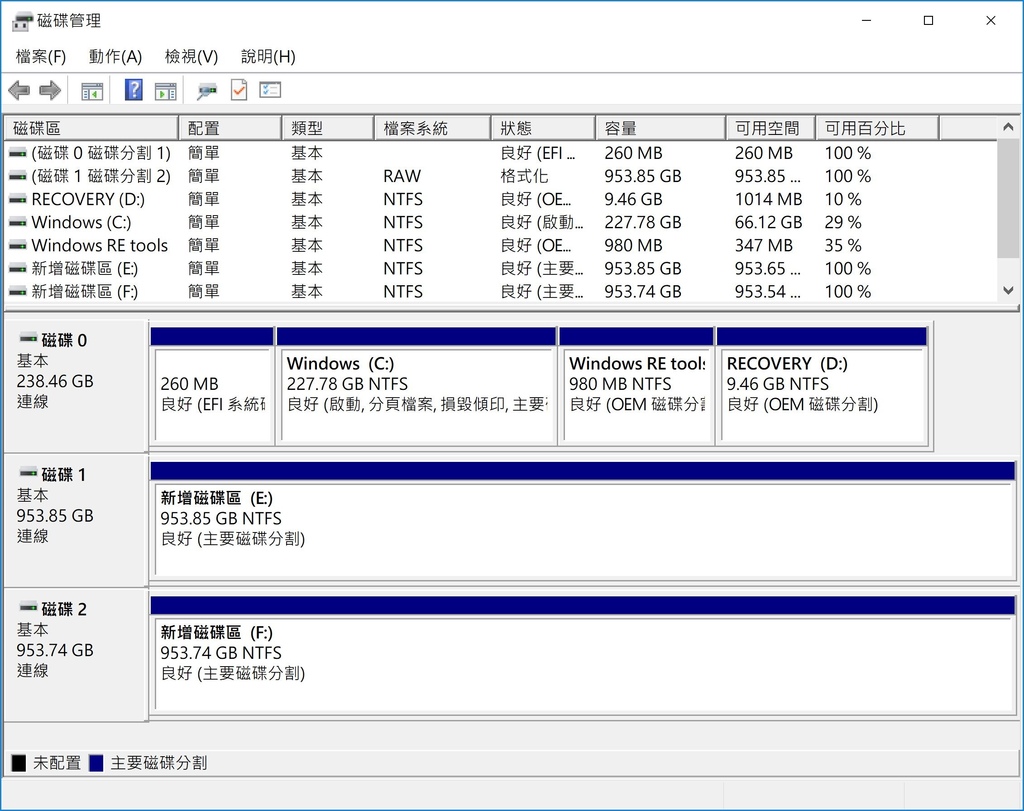
Task: Click the Help question mark toolbar icon
Action: pos(133,90)
